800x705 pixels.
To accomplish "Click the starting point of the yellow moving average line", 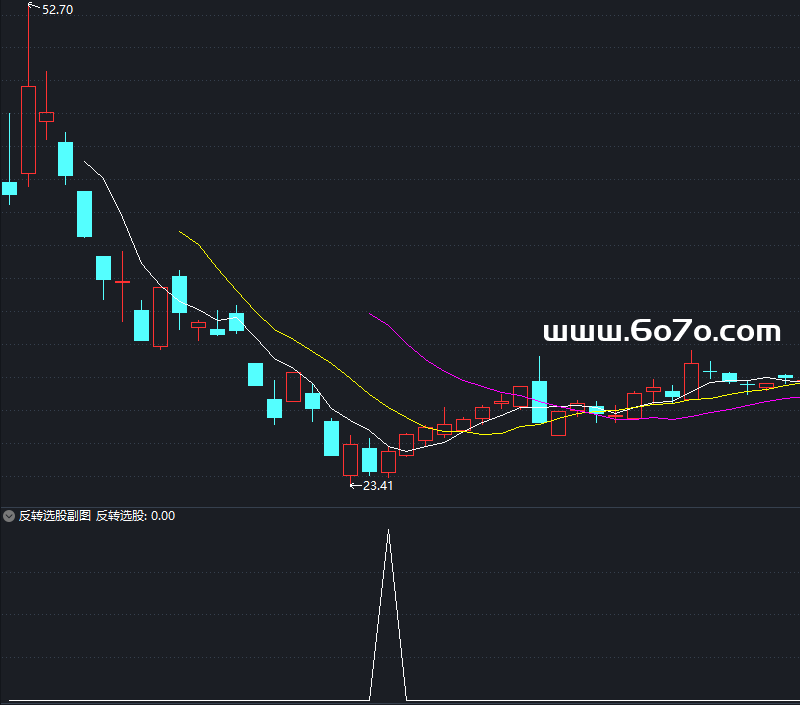I will point(180,232).
